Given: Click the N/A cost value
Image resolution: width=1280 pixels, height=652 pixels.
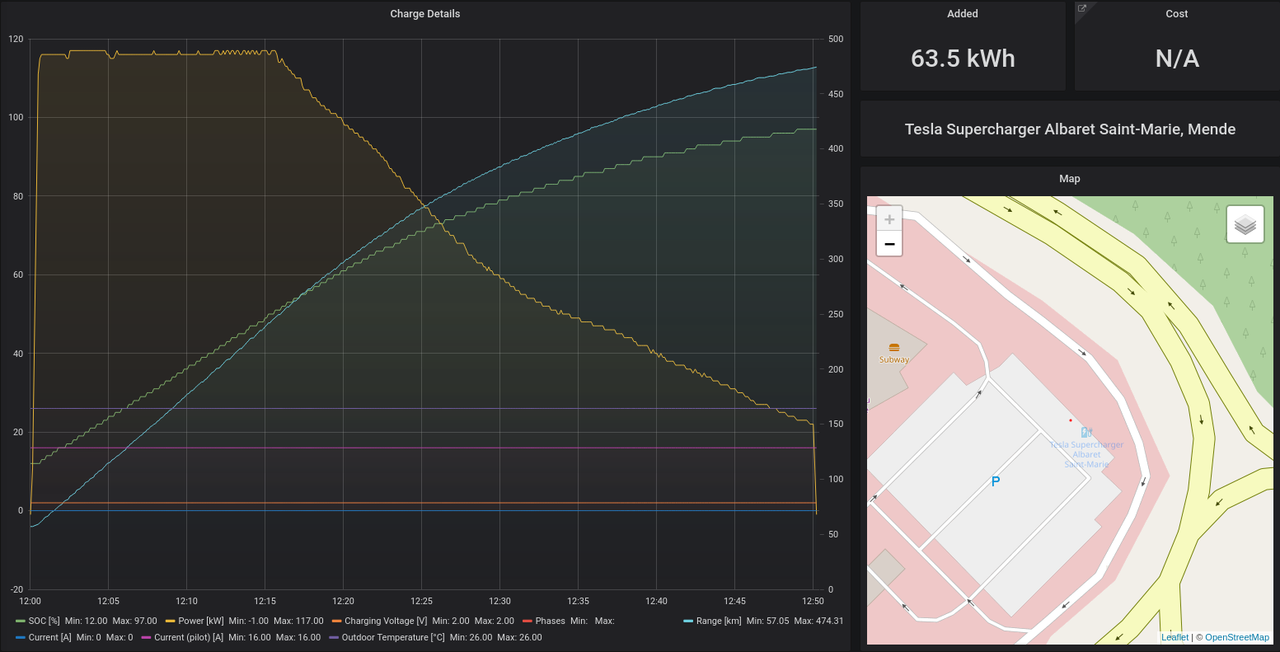Looking at the screenshot, I should 1177,59.
